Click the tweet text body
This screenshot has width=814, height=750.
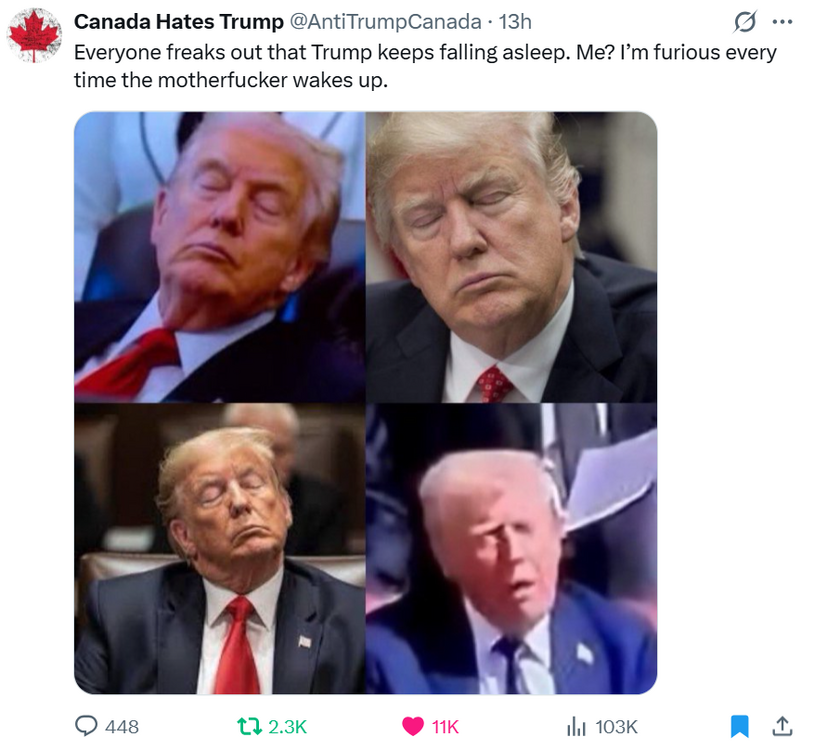coord(425,66)
